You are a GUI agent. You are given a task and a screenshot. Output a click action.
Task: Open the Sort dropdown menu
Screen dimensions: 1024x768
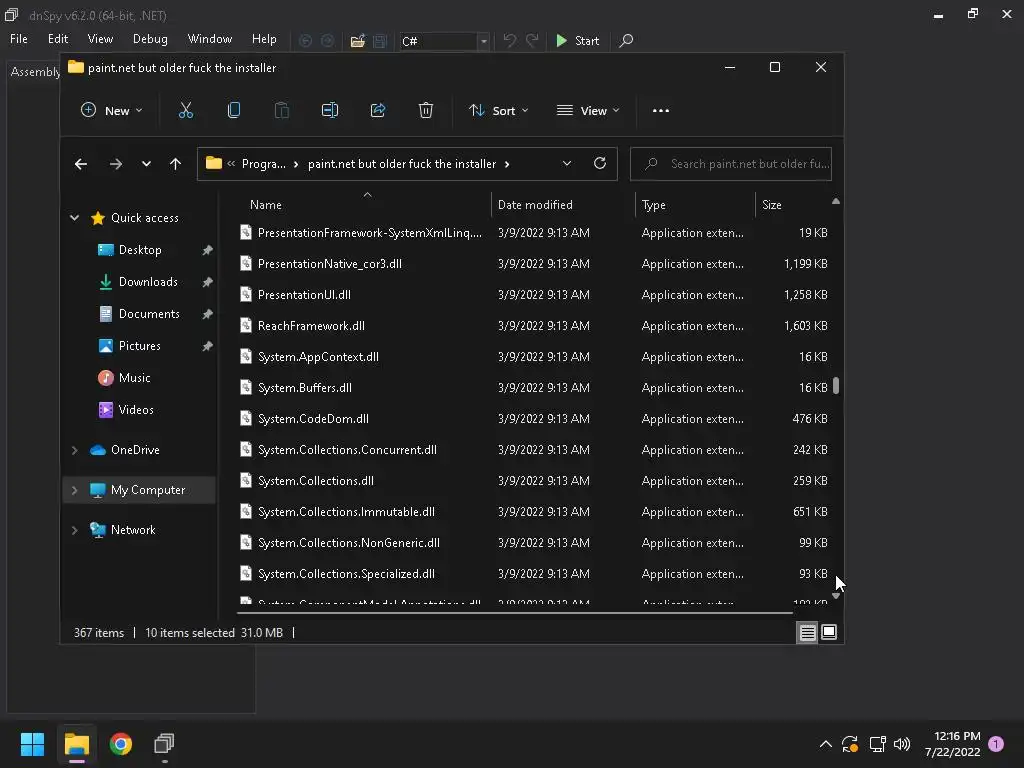click(498, 110)
